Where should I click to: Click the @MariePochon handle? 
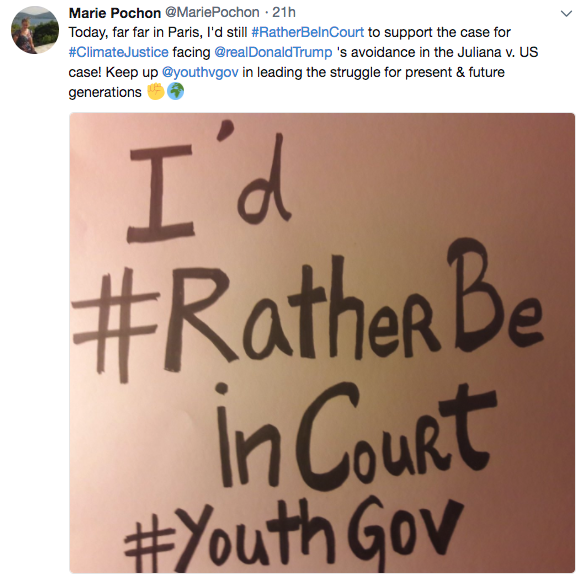[212, 13]
